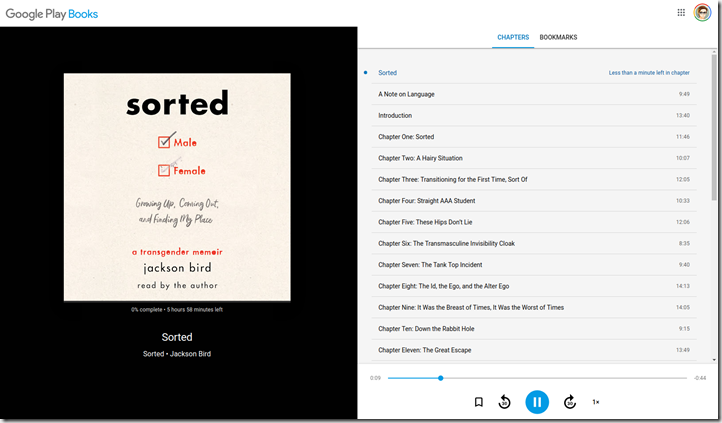722x423 pixels.
Task: Rewind 30 seconds
Action: point(504,402)
